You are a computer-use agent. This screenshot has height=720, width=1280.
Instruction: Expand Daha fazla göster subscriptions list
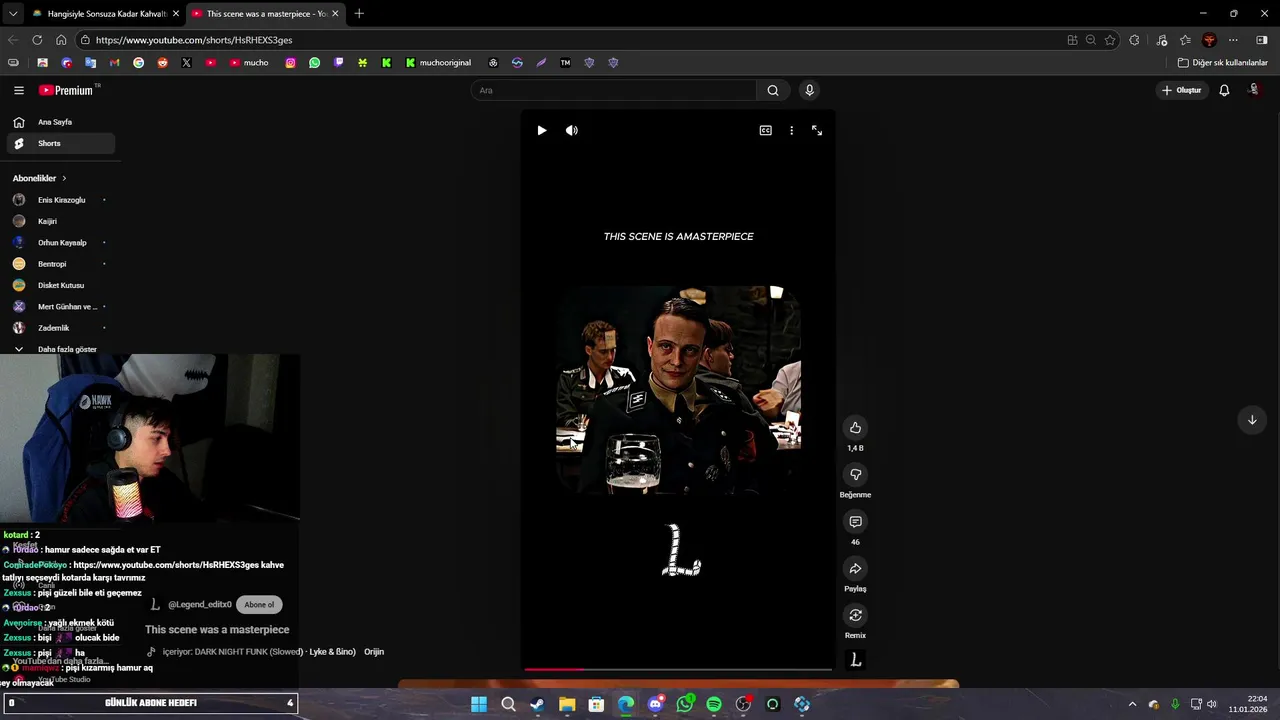tap(60, 349)
